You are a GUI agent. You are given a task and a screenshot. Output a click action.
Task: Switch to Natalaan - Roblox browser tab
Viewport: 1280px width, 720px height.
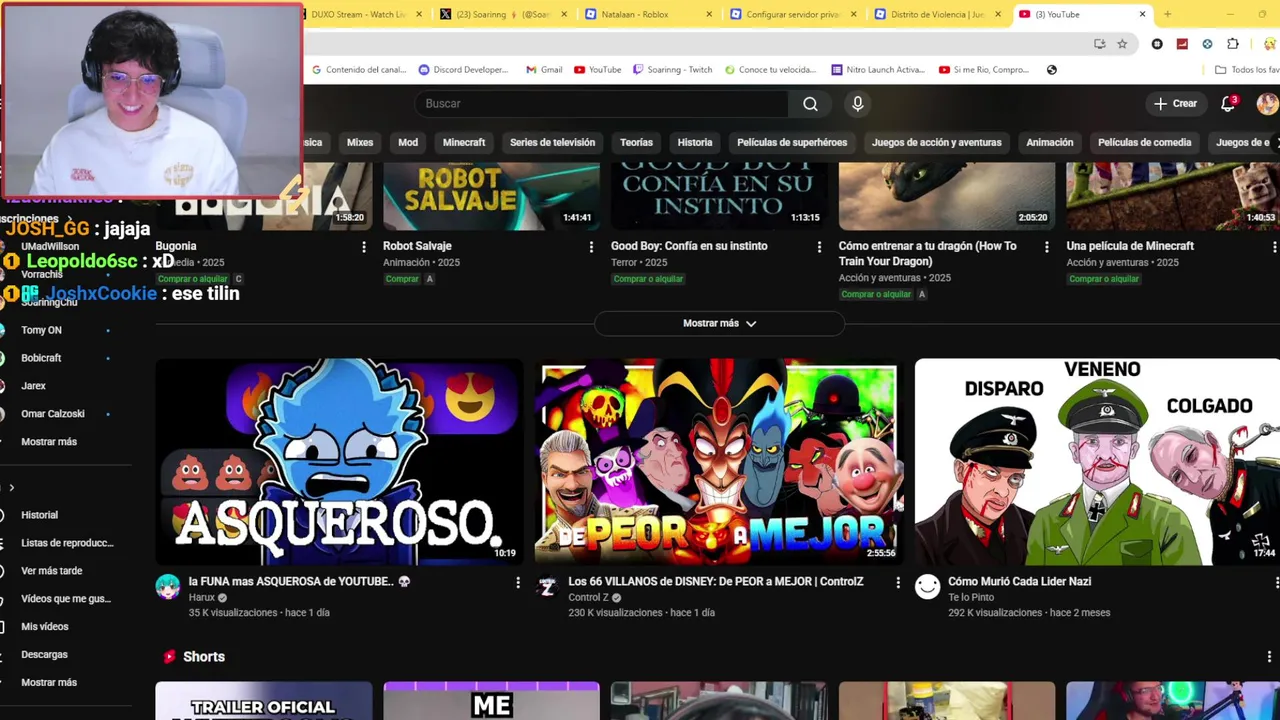[647, 14]
